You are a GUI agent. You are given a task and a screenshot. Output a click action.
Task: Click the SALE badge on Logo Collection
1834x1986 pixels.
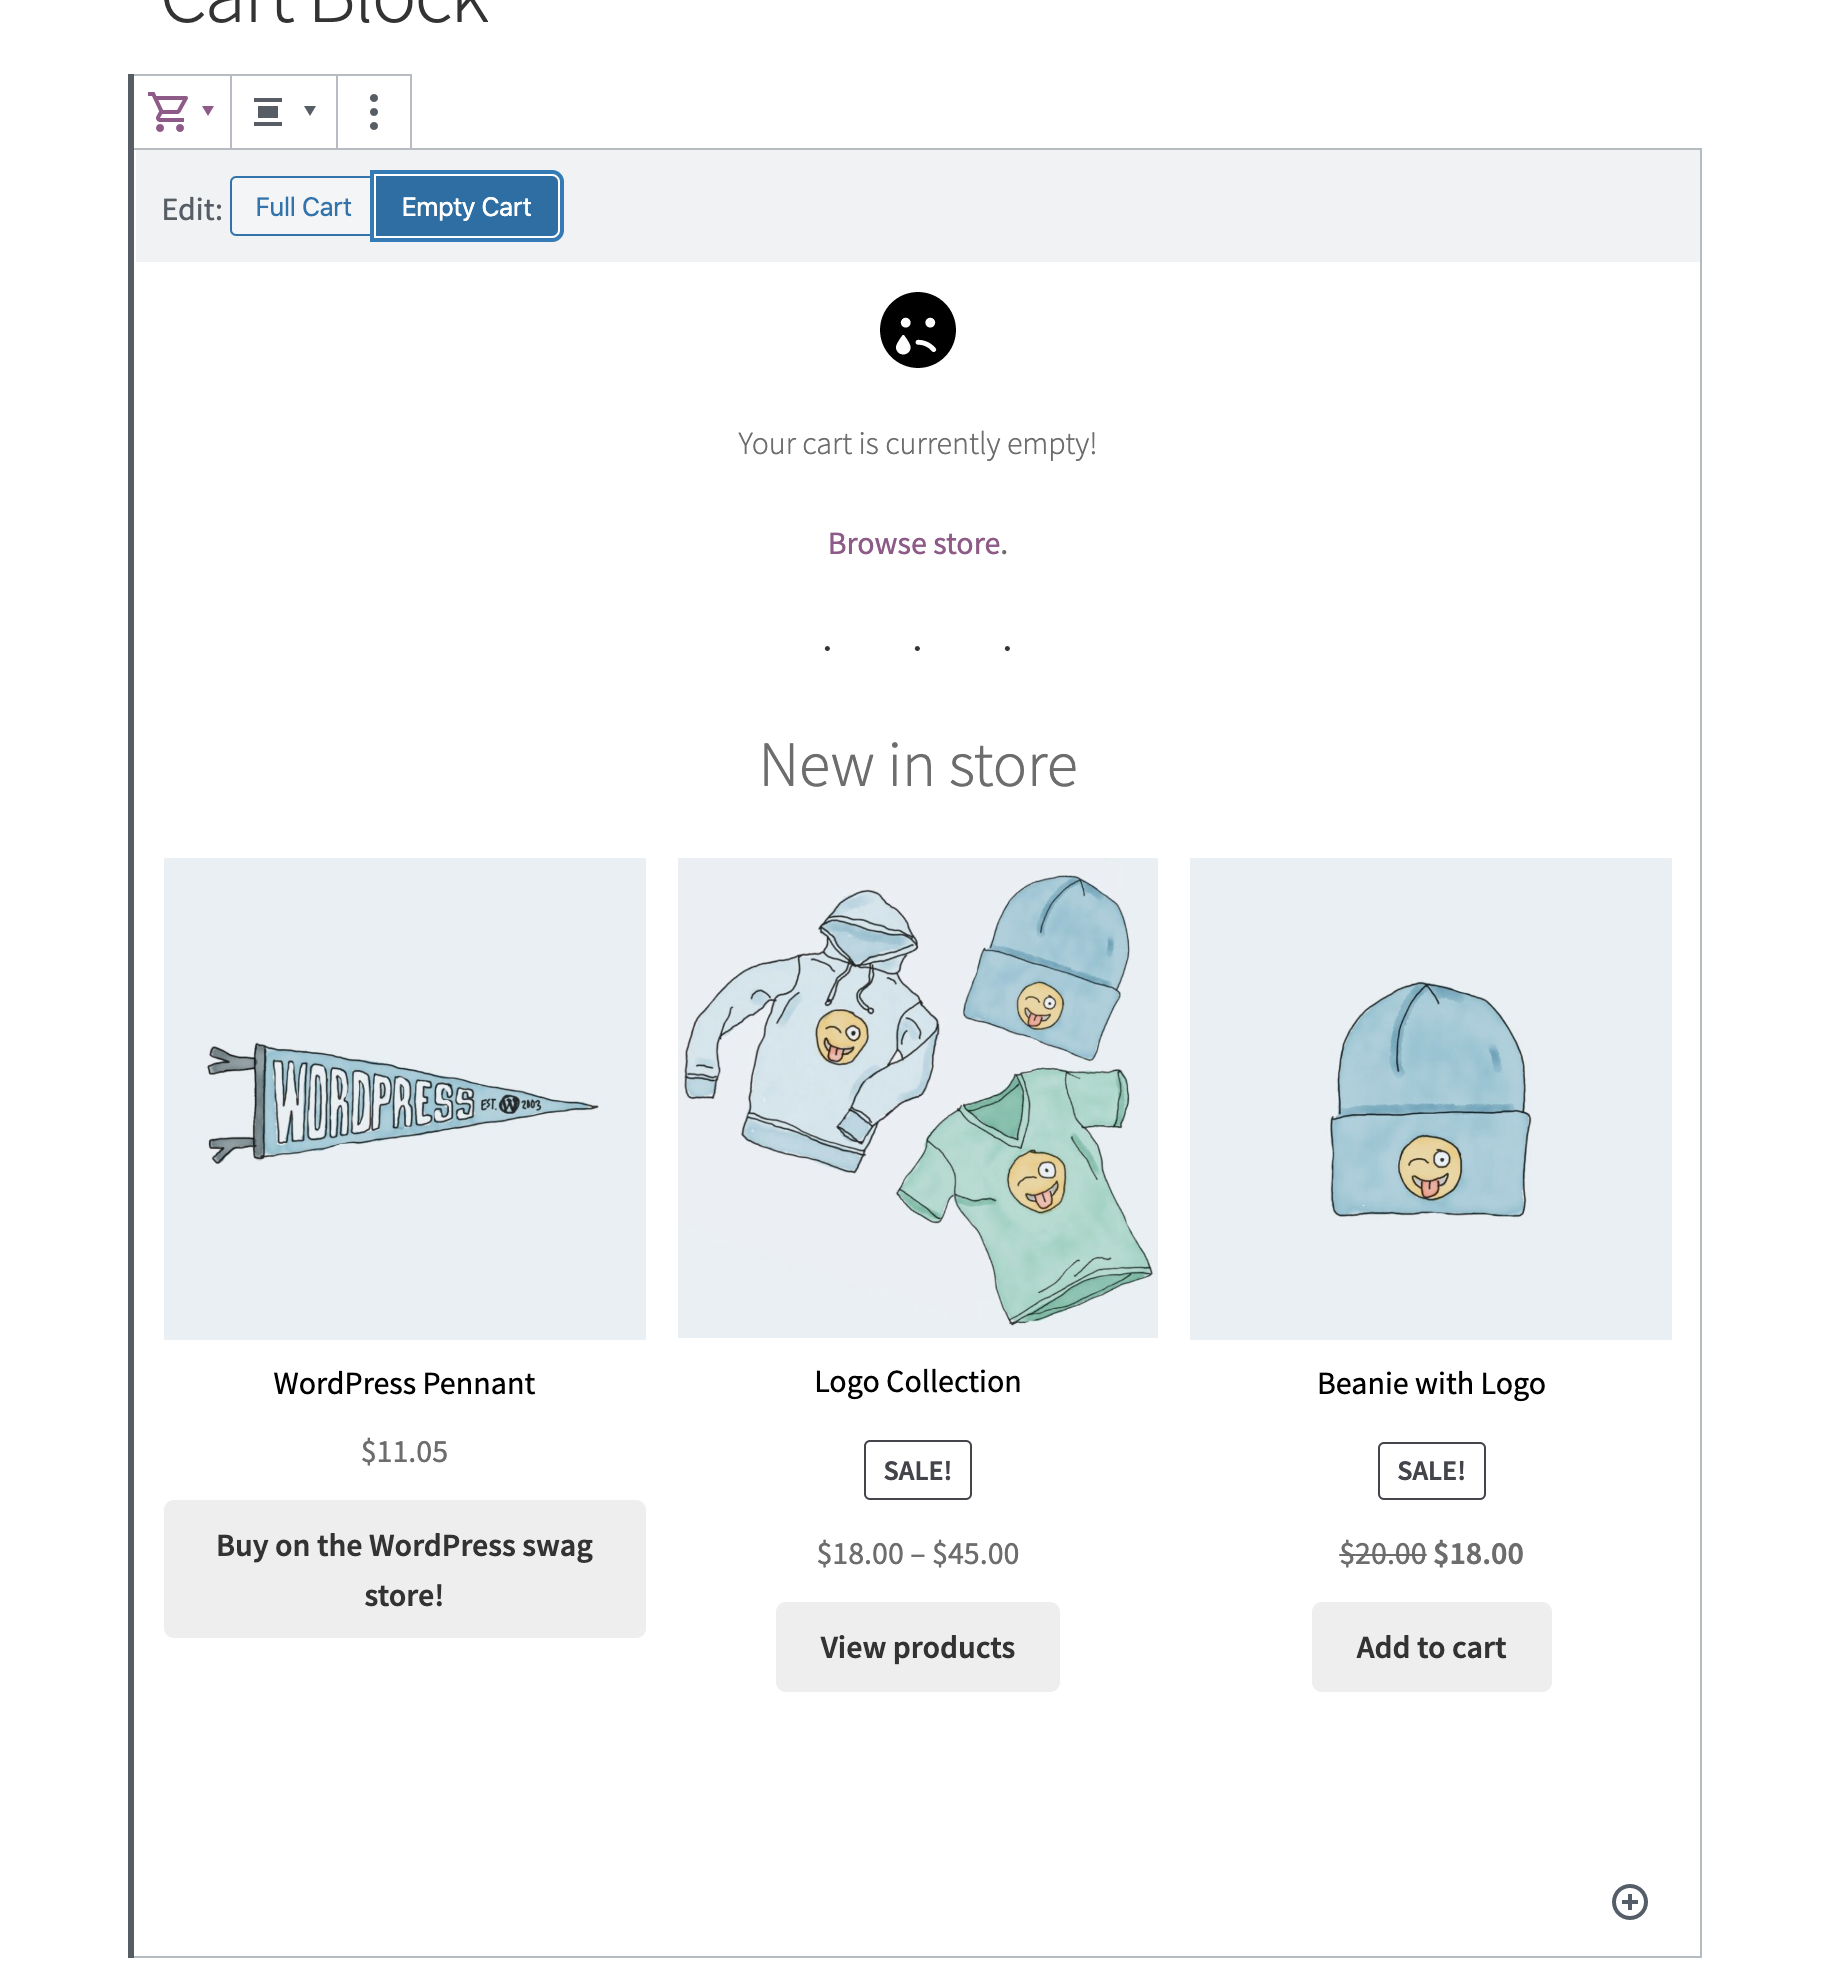click(917, 1470)
